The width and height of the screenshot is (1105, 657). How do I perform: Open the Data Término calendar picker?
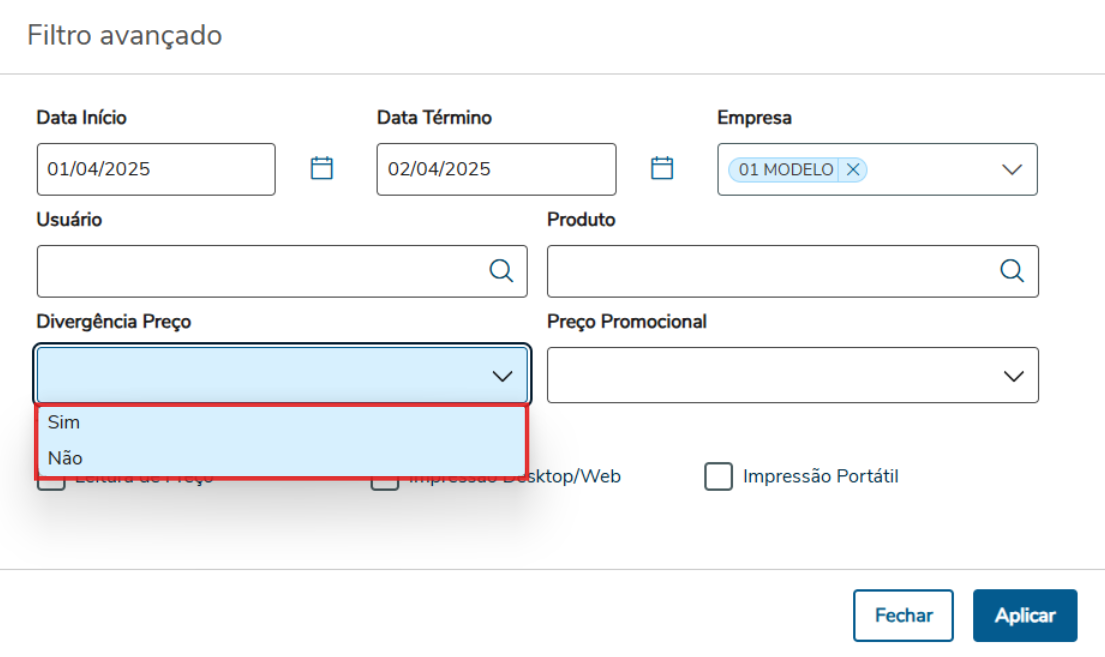662,168
